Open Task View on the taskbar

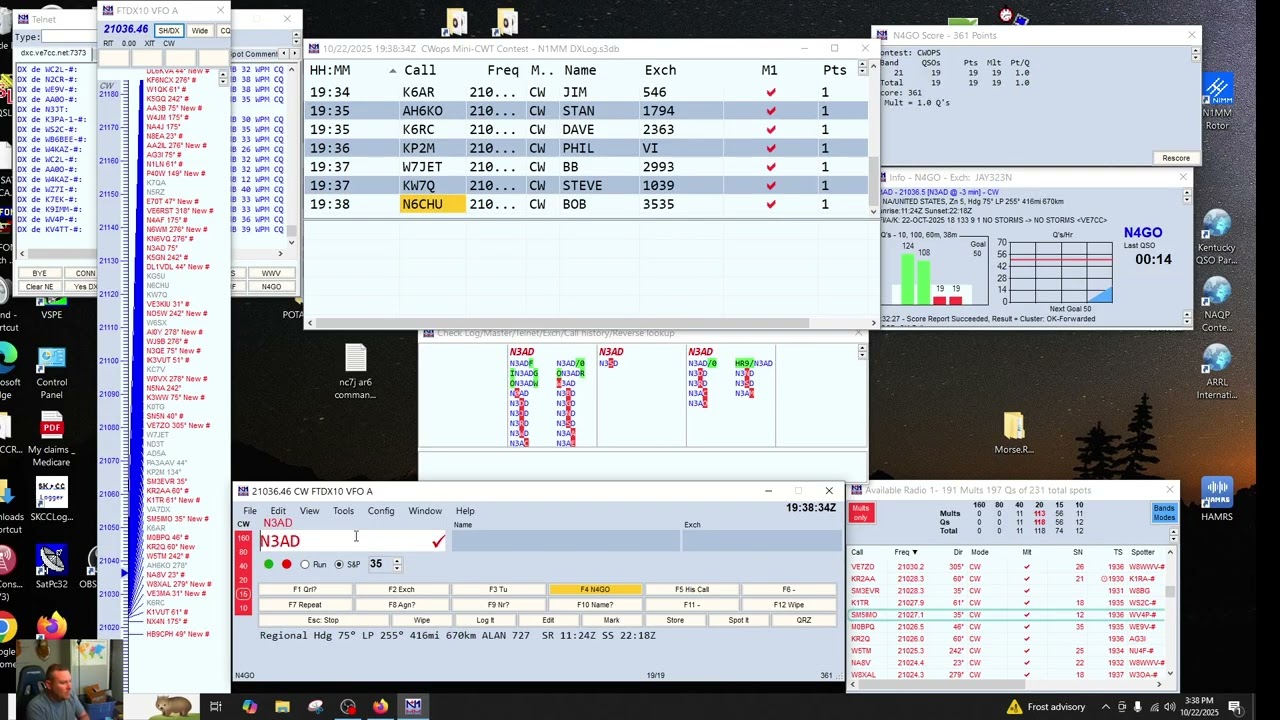click(x=215, y=706)
